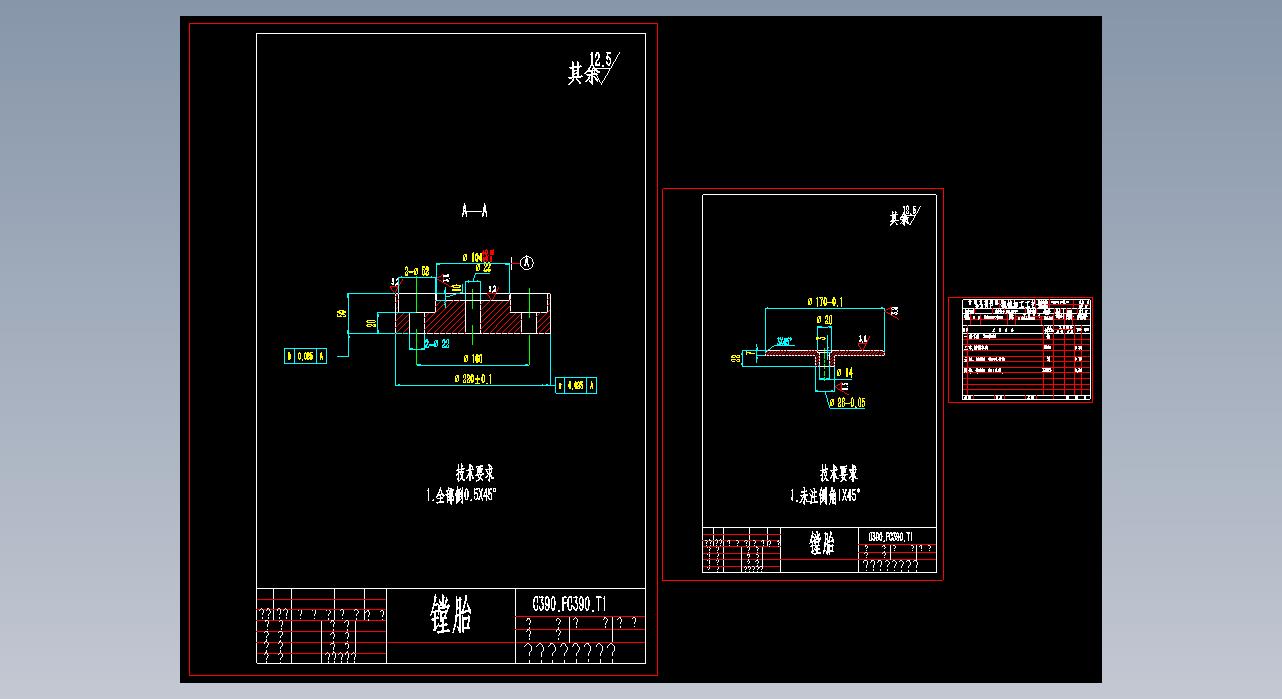Screen dimensions: 1282x699
Task: Select the left tolerance frame reading 0.085
Action: click(306, 355)
